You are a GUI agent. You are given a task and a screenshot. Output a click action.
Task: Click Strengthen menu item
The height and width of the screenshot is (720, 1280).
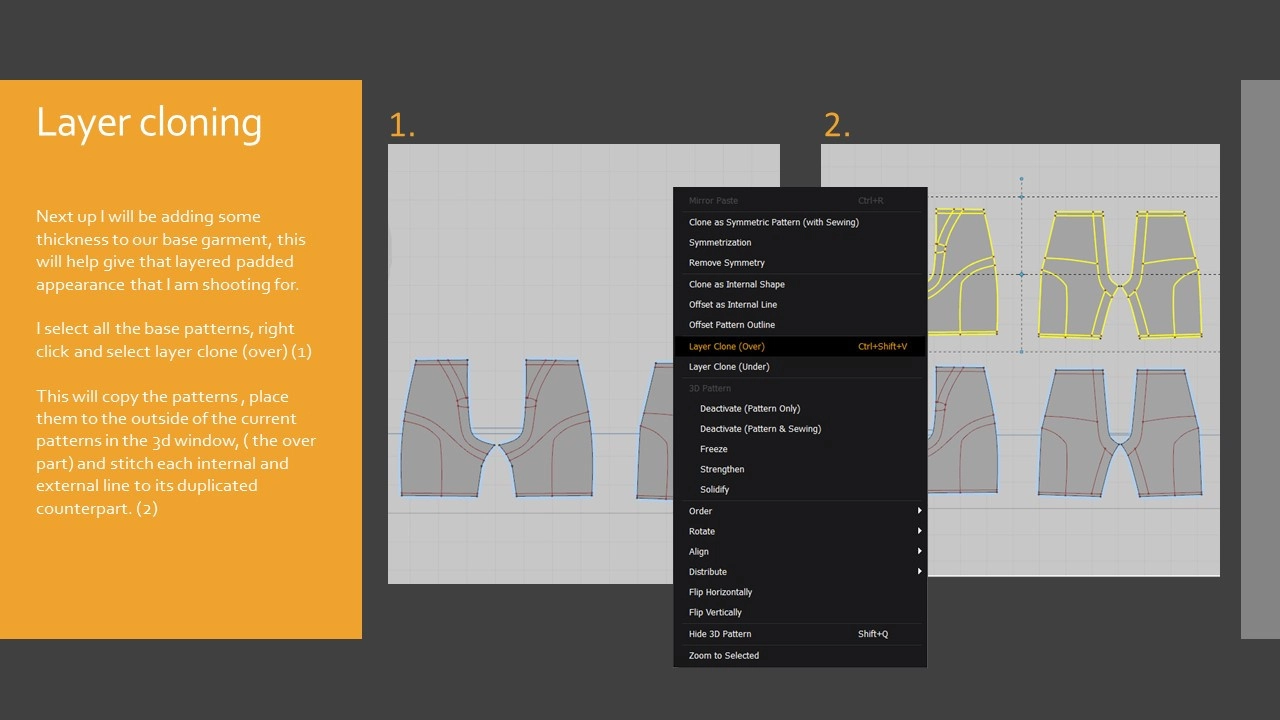pyautogui.click(x=722, y=469)
